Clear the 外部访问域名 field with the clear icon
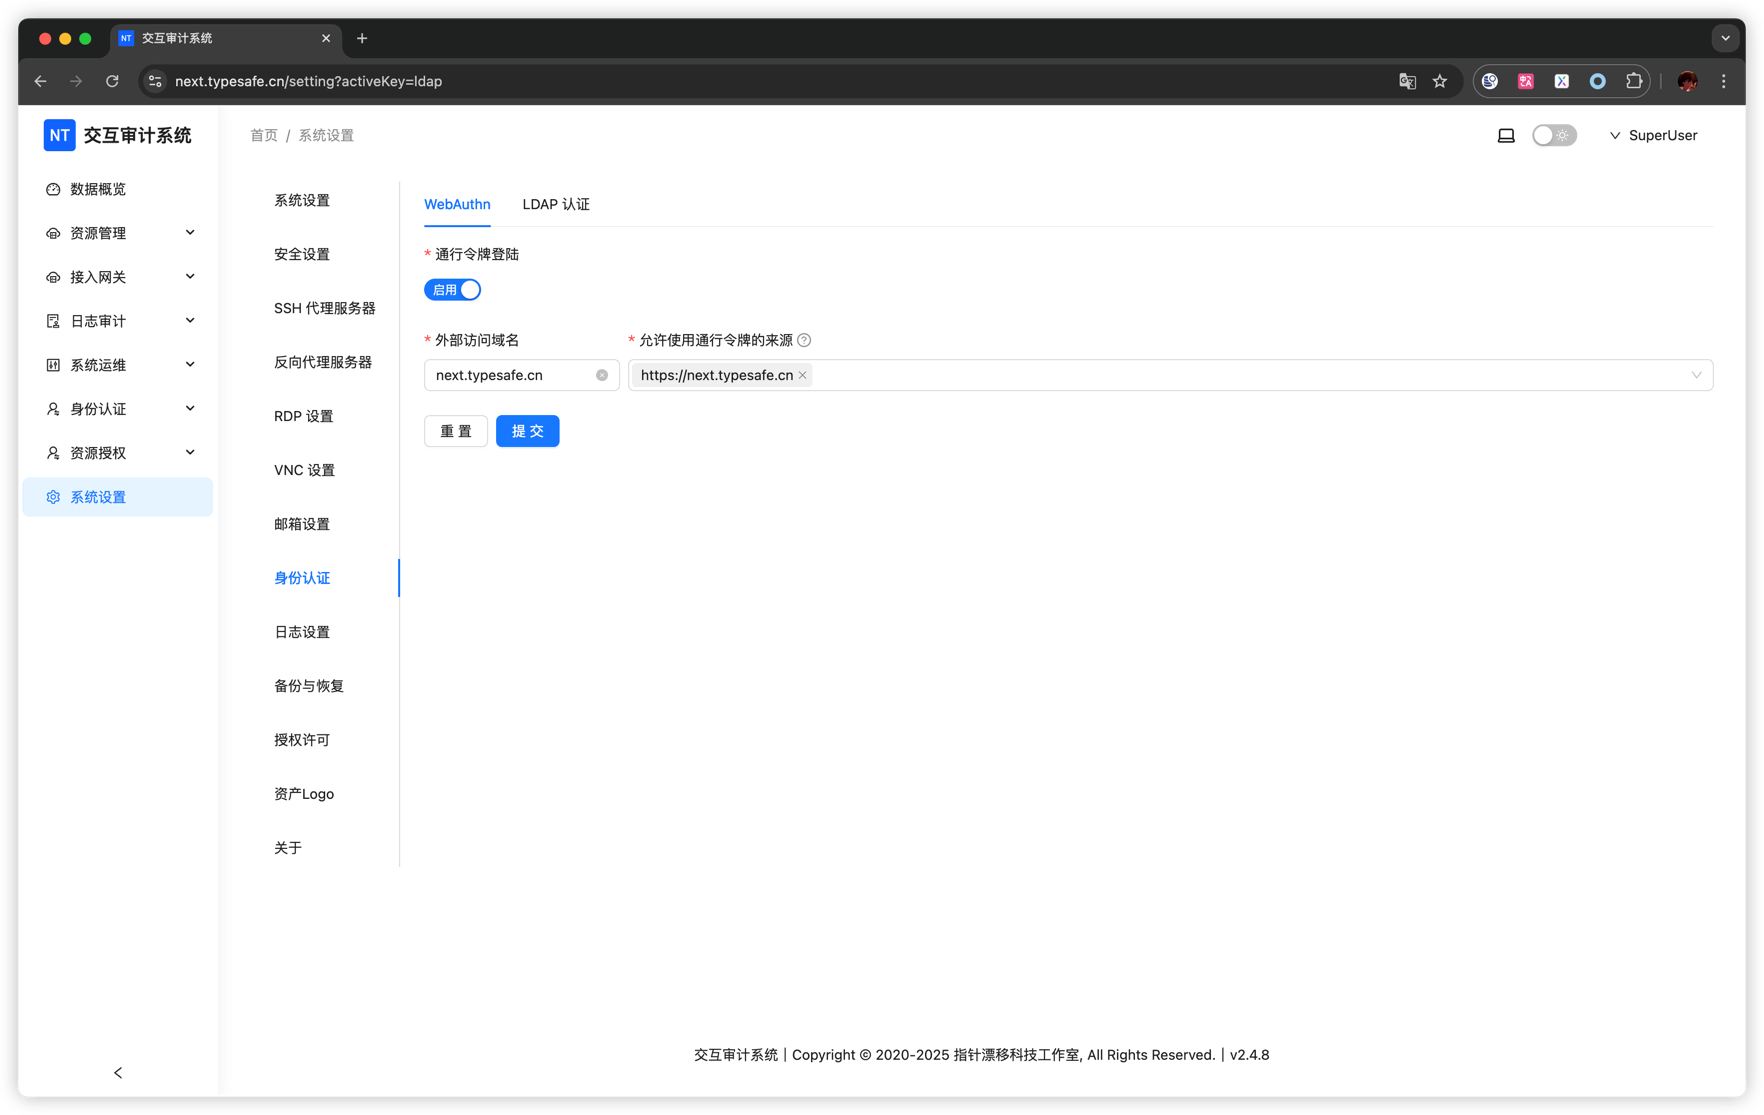This screenshot has height=1115, width=1764. pyautogui.click(x=602, y=375)
